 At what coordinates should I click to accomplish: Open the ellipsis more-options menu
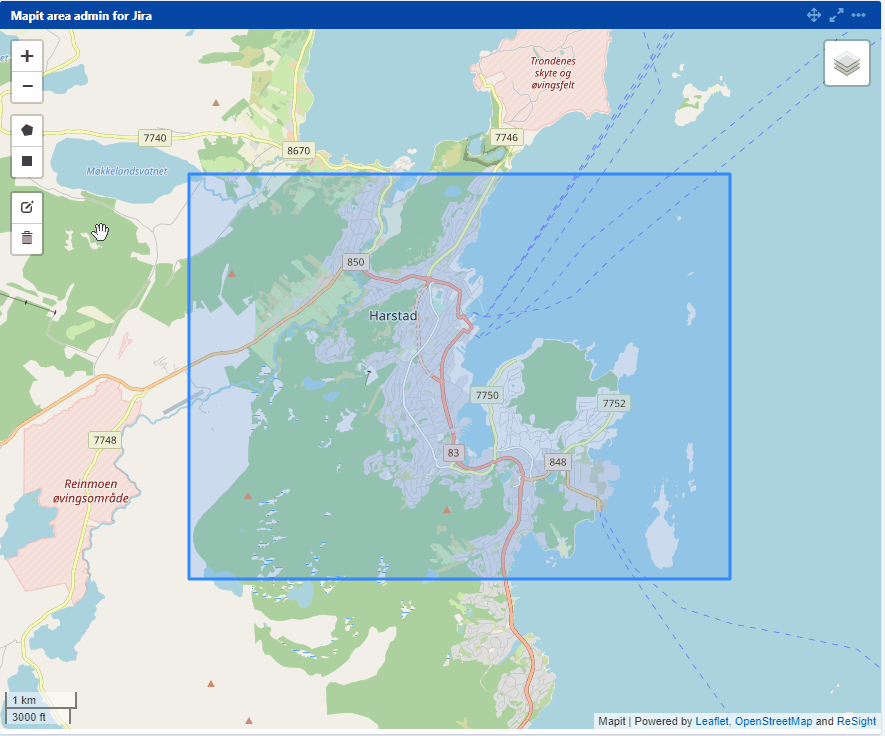(858, 15)
